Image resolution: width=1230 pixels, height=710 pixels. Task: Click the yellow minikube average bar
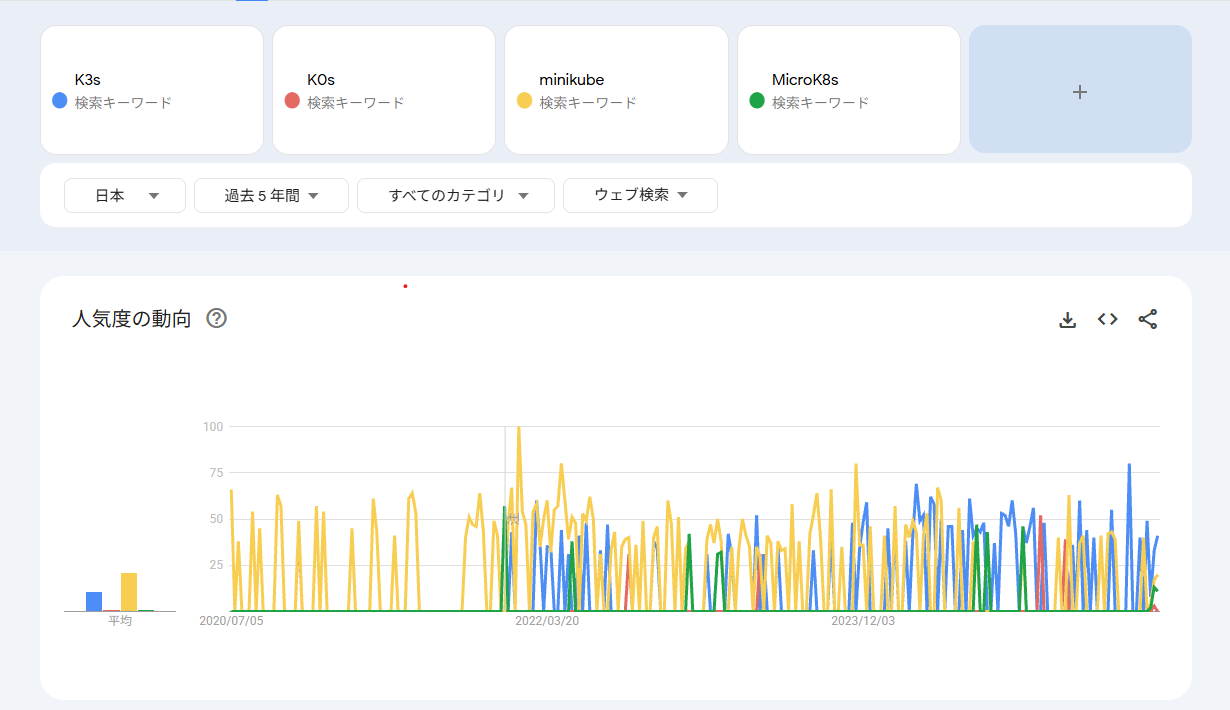click(x=129, y=592)
